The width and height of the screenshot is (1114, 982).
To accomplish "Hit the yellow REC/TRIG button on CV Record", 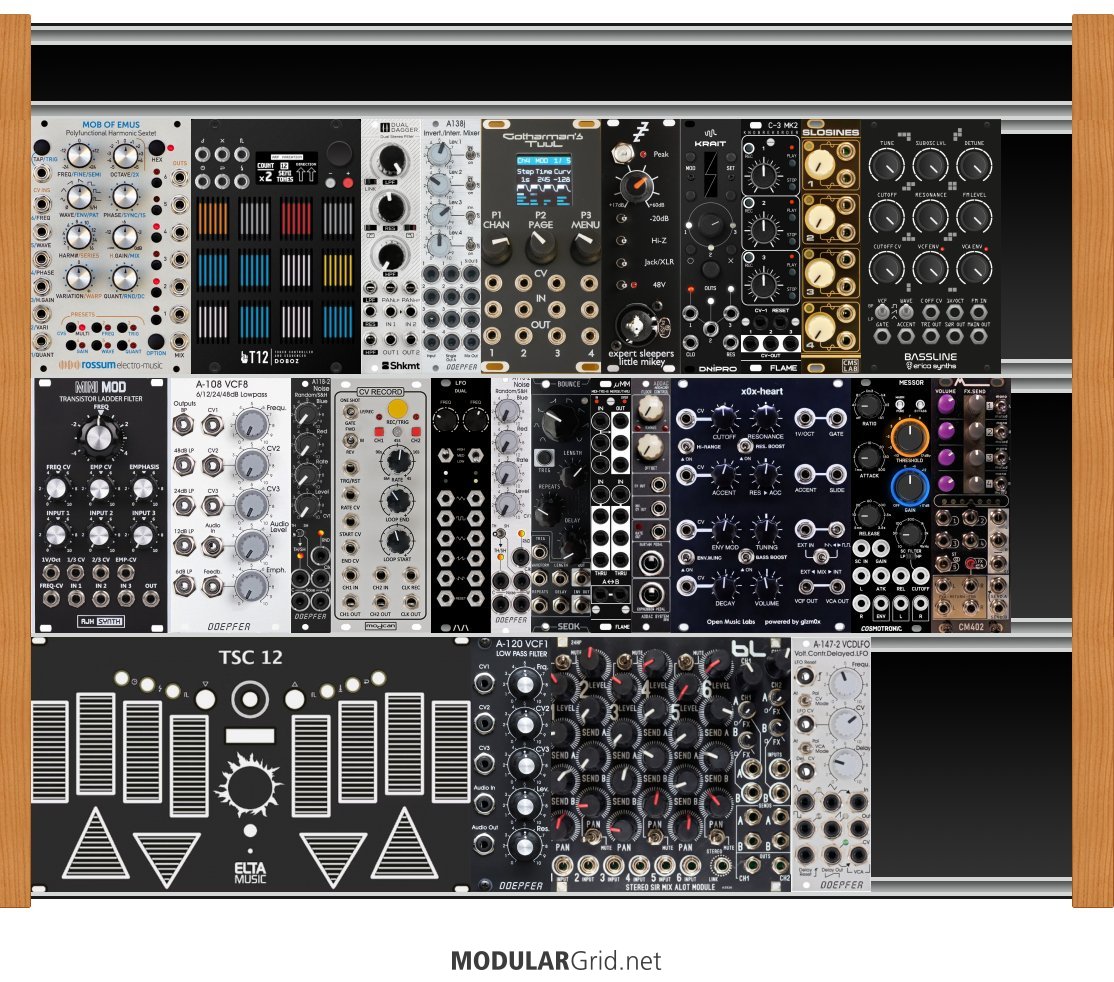I will (x=397, y=409).
